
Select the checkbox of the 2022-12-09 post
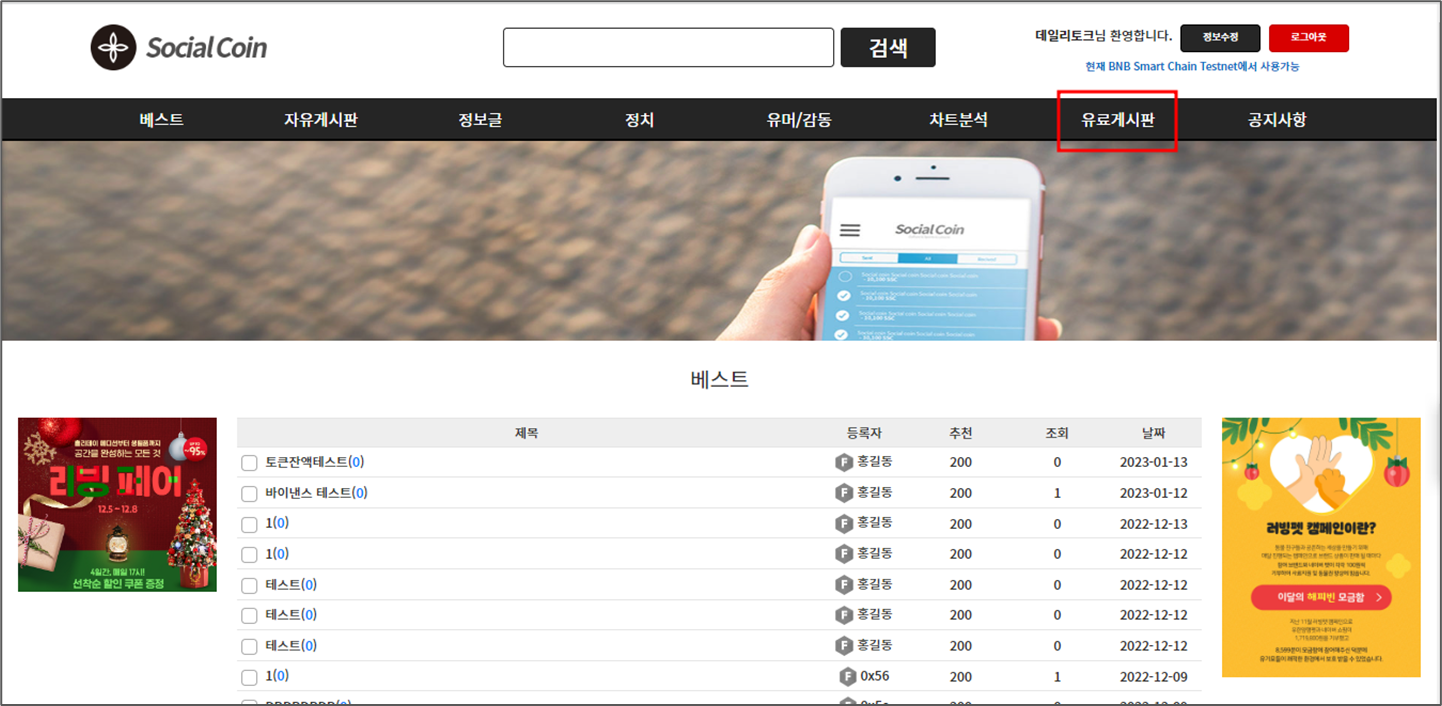coord(249,677)
